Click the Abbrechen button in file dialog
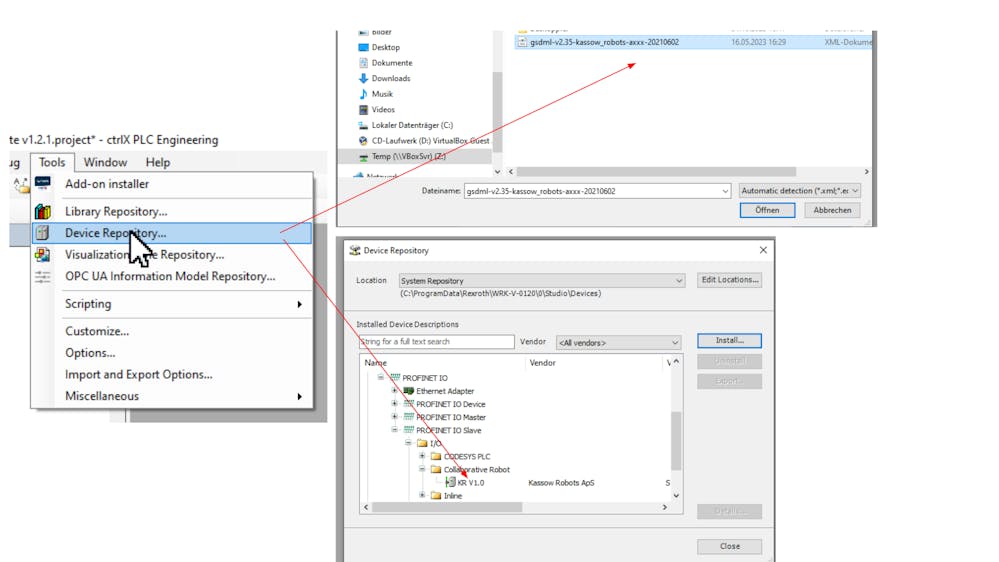The width and height of the screenshot is (999, 562). click(x=832, y=210)
